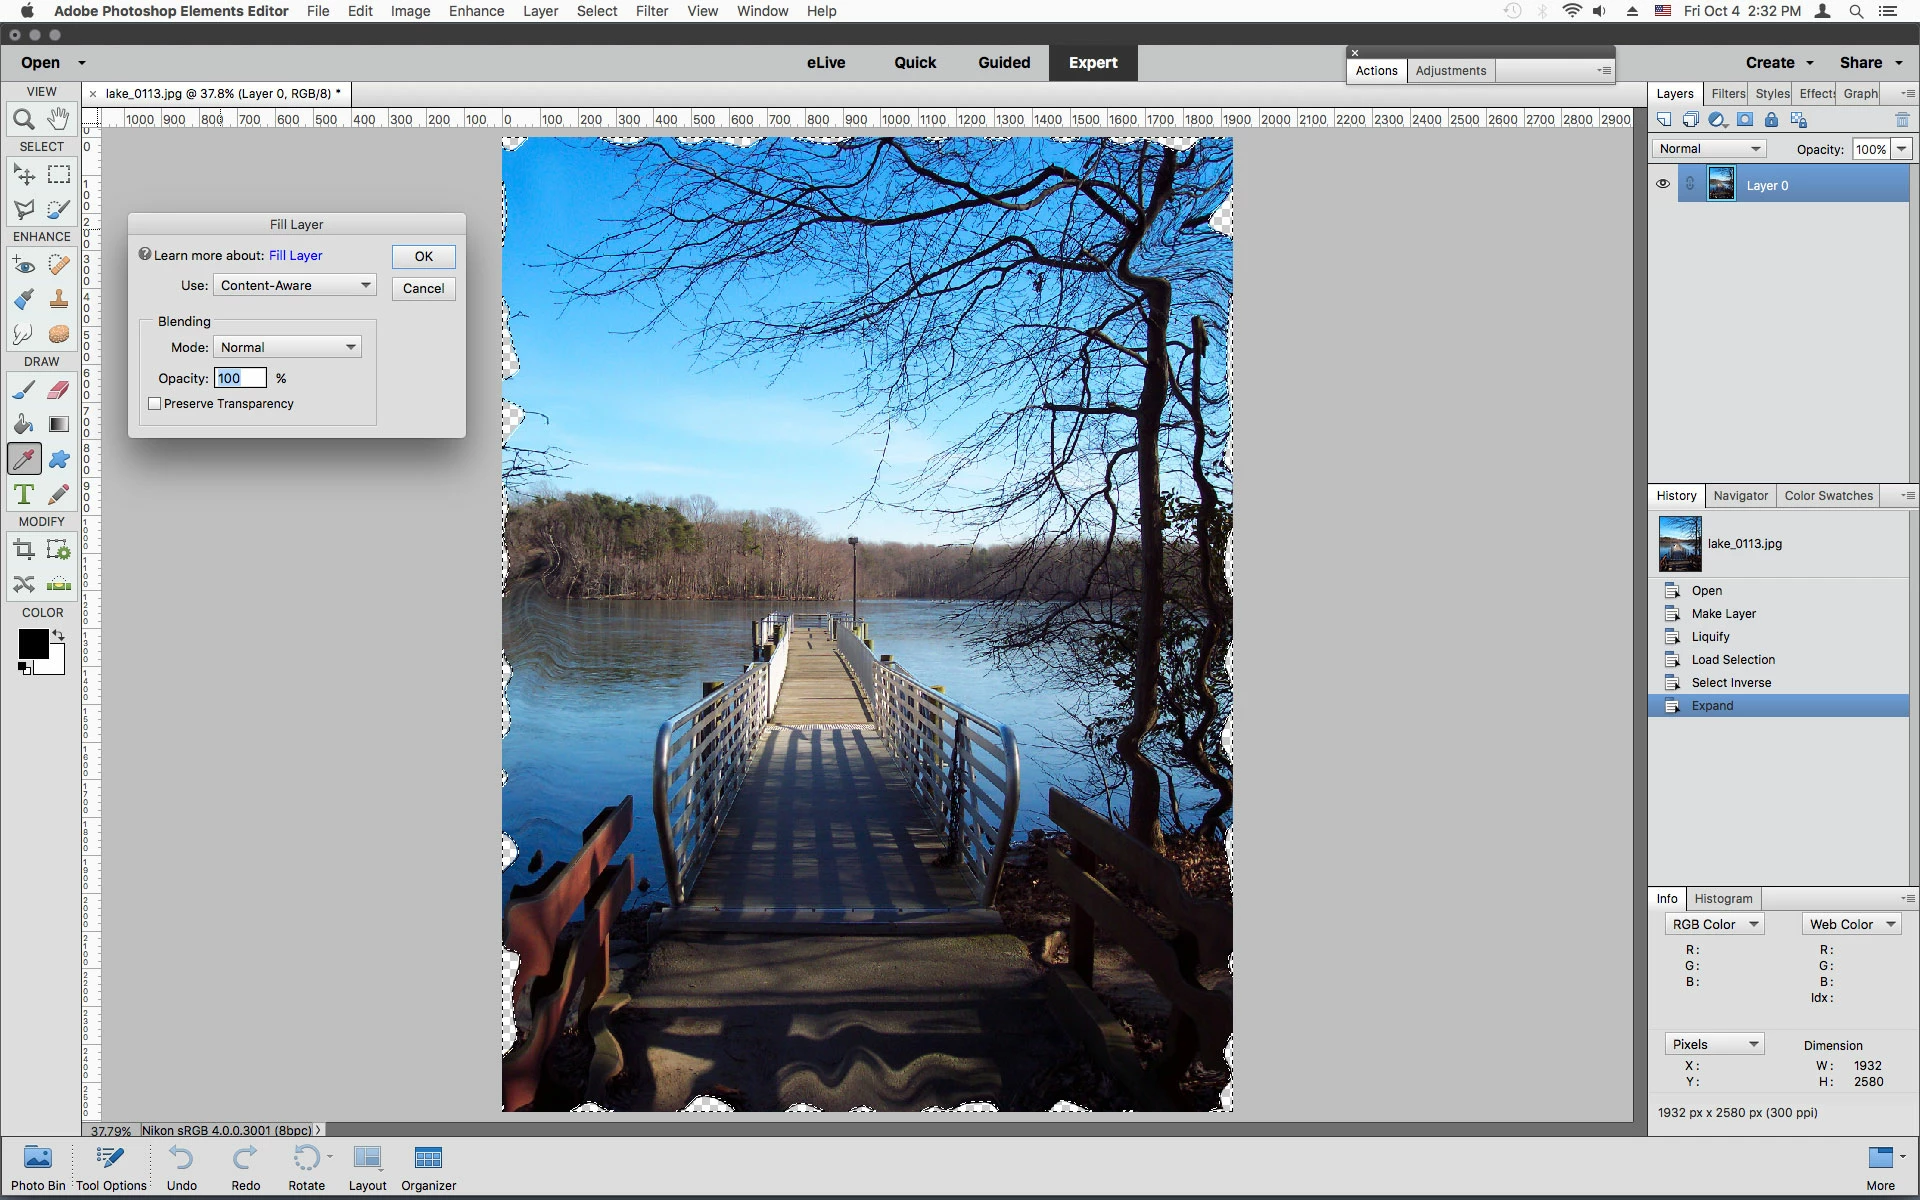Expand the layer Opacity dropdown arrow
This screenshot has width=1920, height=1200.
pos(1901,149)
